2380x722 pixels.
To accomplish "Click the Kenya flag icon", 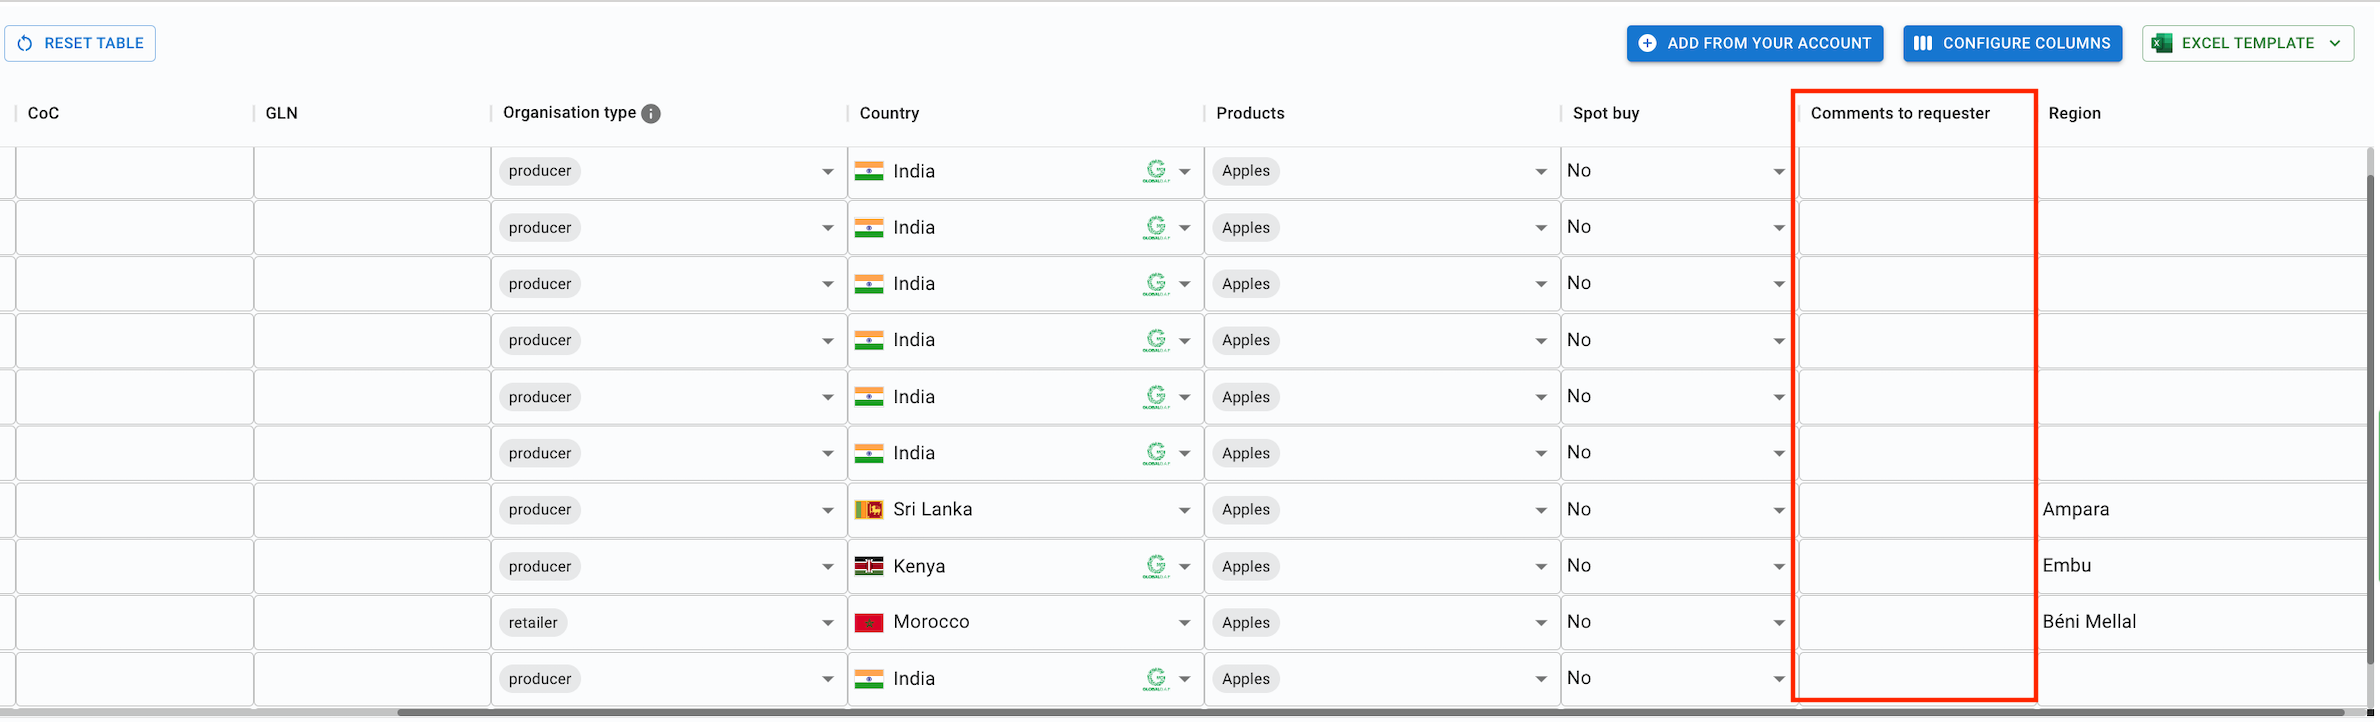I will tap(869, 566).
